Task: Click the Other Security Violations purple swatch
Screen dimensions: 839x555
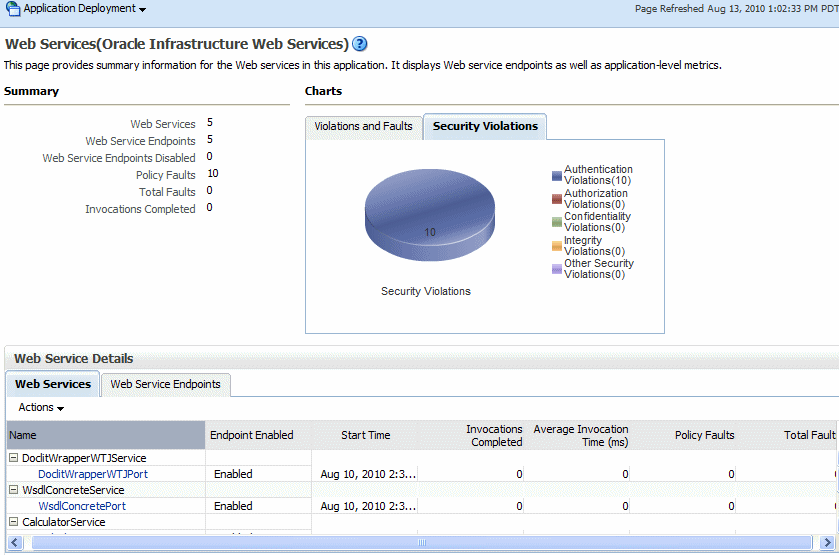Action: [556, 269]
